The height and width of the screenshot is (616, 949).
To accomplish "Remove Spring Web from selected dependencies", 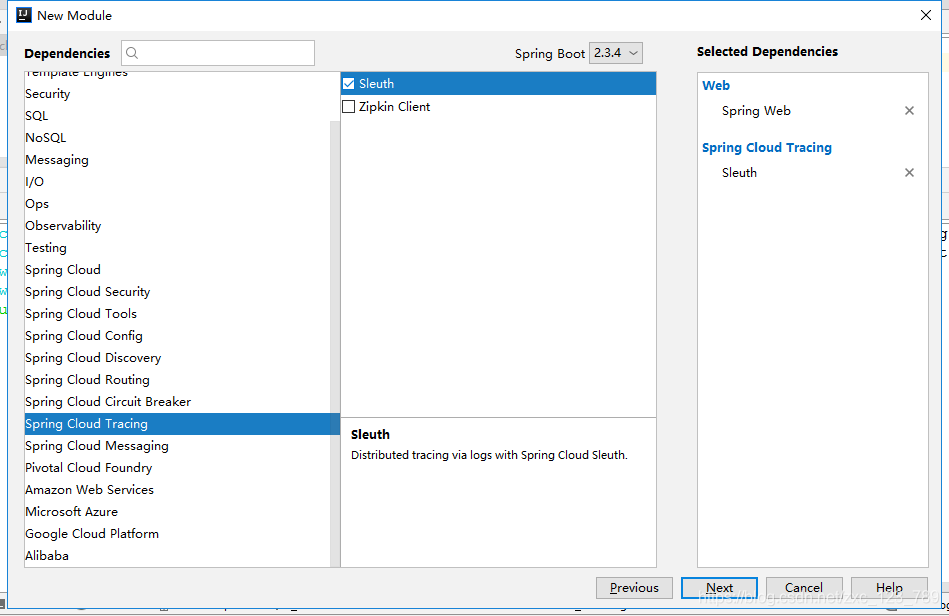I will pos(909,111).
